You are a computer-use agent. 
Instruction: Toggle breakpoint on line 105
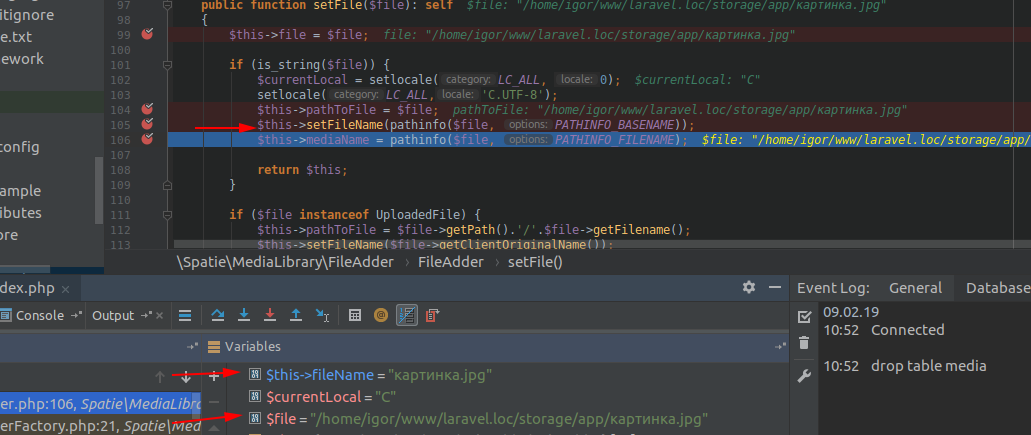tap(147, 124)
